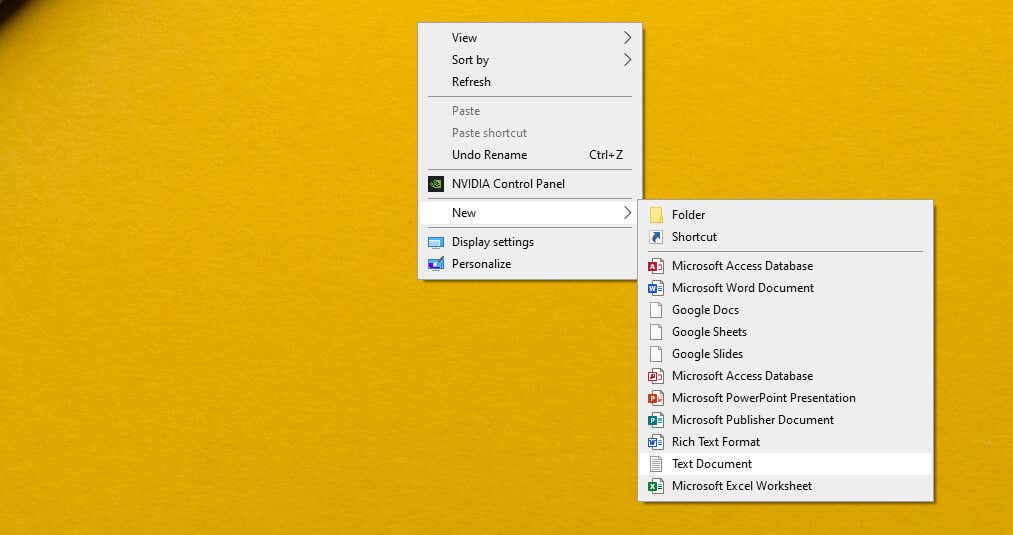Click outlined Access Database icon below Google Slides
The height and width of the screenshot is (535, 1013).
656,376
